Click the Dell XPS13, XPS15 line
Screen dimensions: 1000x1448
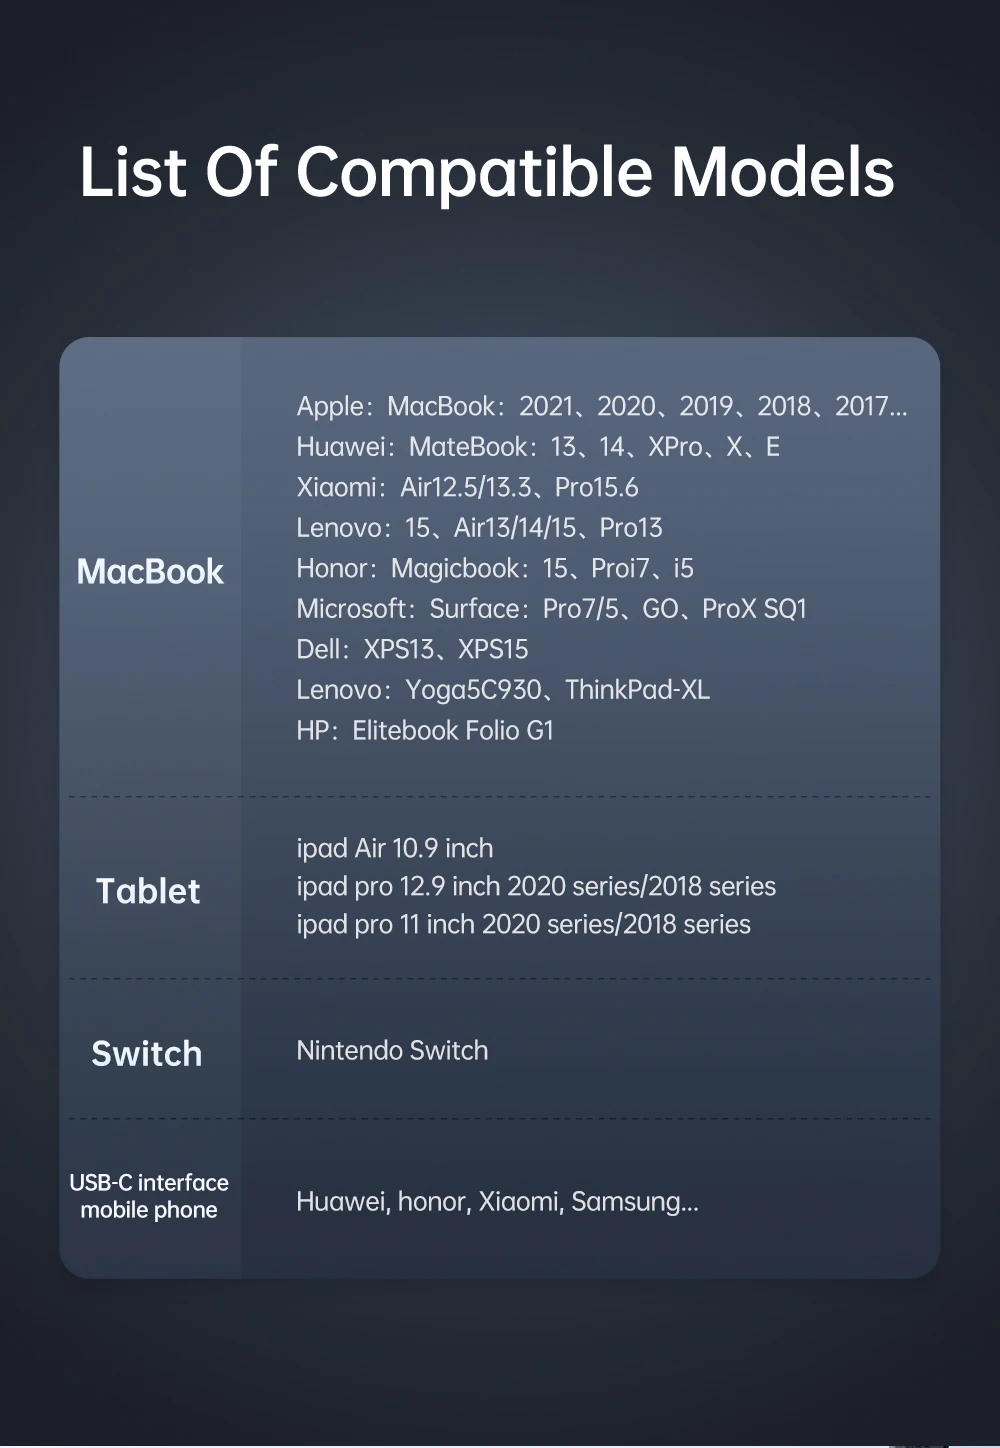click(412, 649)
